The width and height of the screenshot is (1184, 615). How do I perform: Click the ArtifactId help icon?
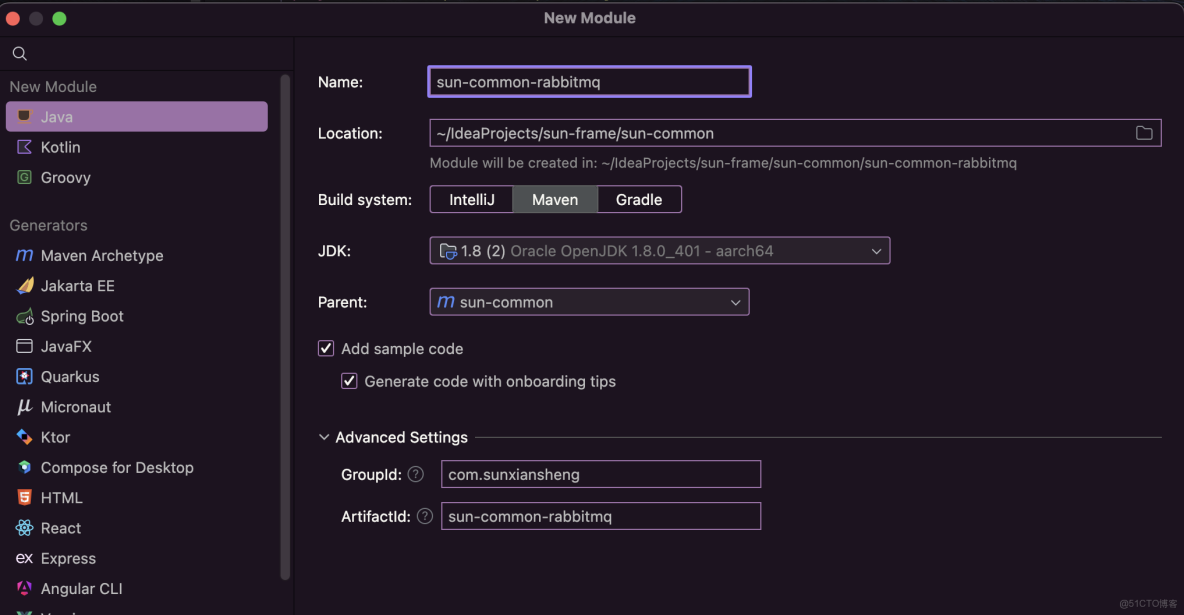(424, 516)
